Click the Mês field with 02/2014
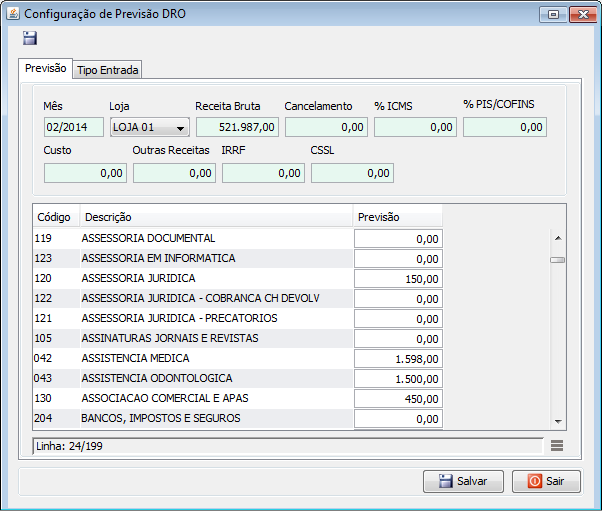602x511 pixels. tap(74, 127)
